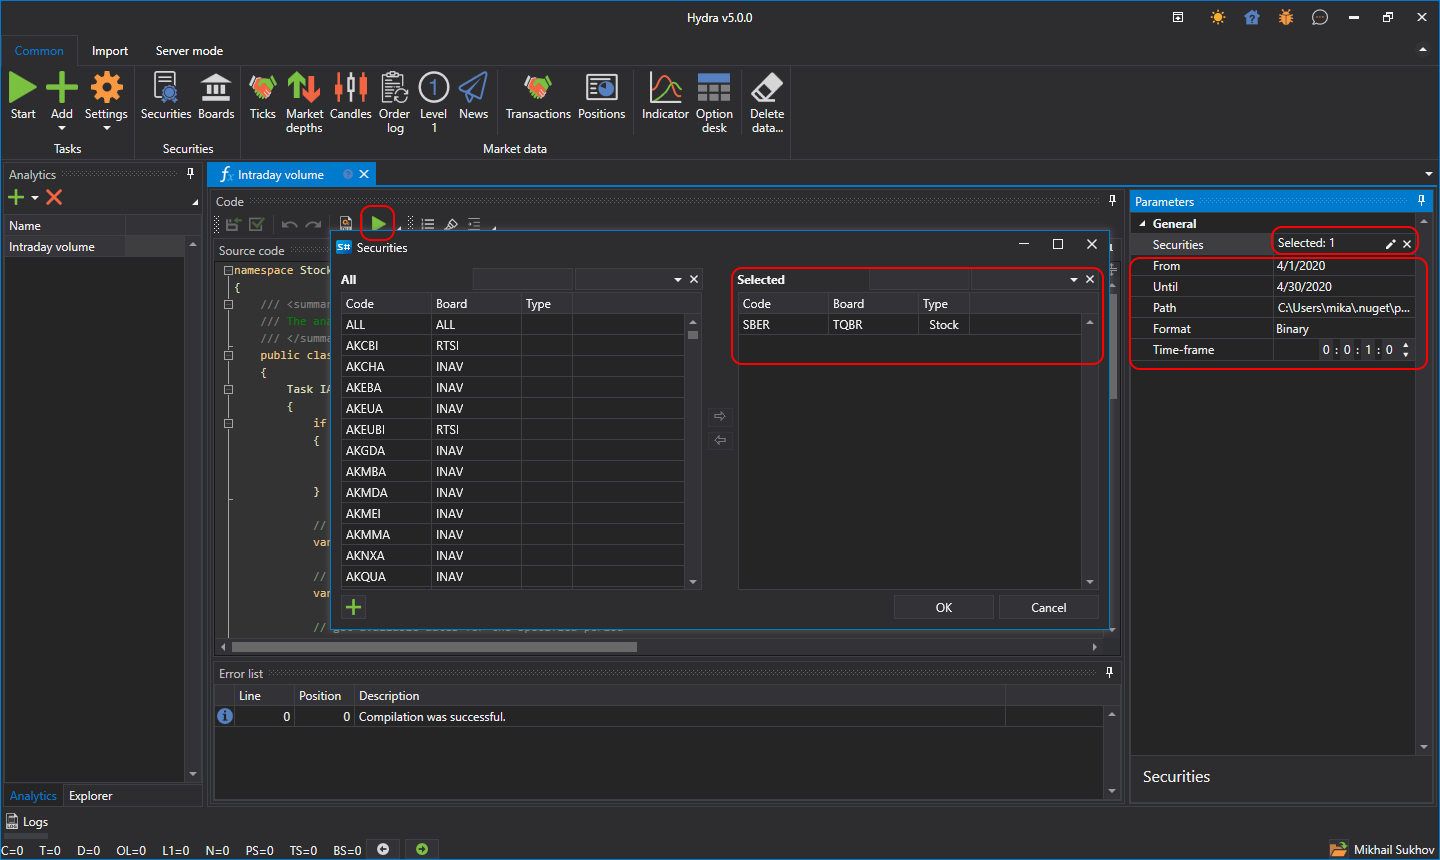The height and width of the screenshot is (860, 1440).
Task: Open Market depths view
Action: click(x=304, y=102)
